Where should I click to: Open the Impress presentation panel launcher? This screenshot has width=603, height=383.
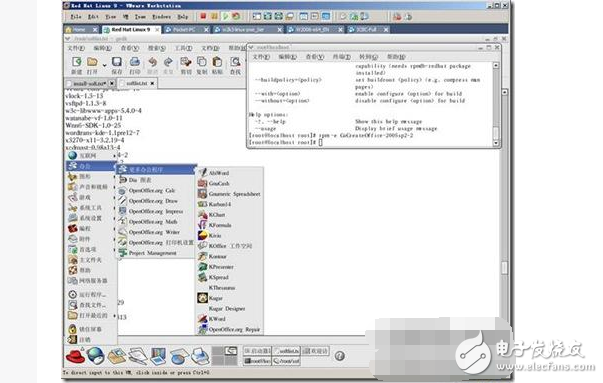(x=158, y=356)
